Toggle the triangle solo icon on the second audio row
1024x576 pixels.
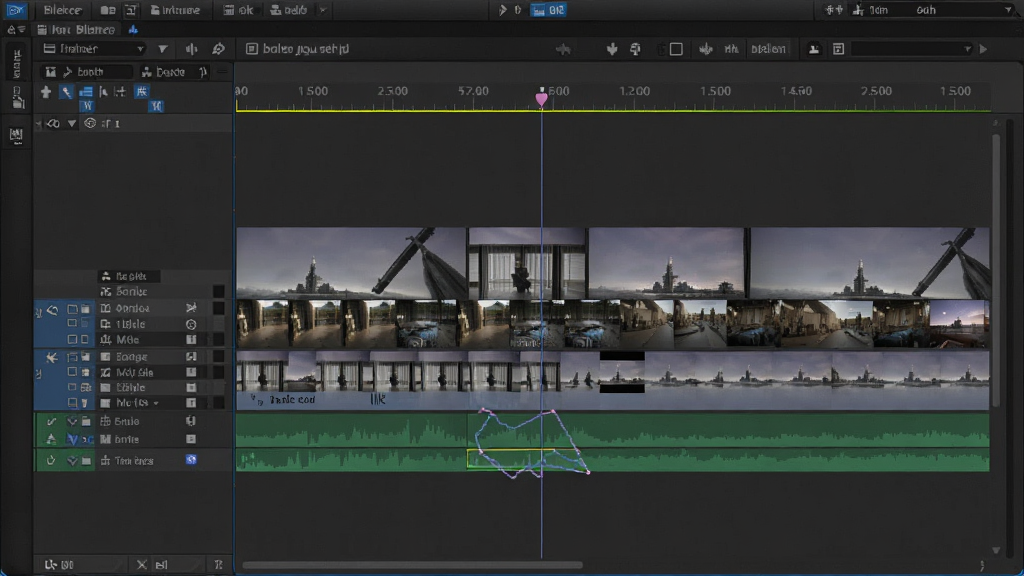tap(52, 439)
